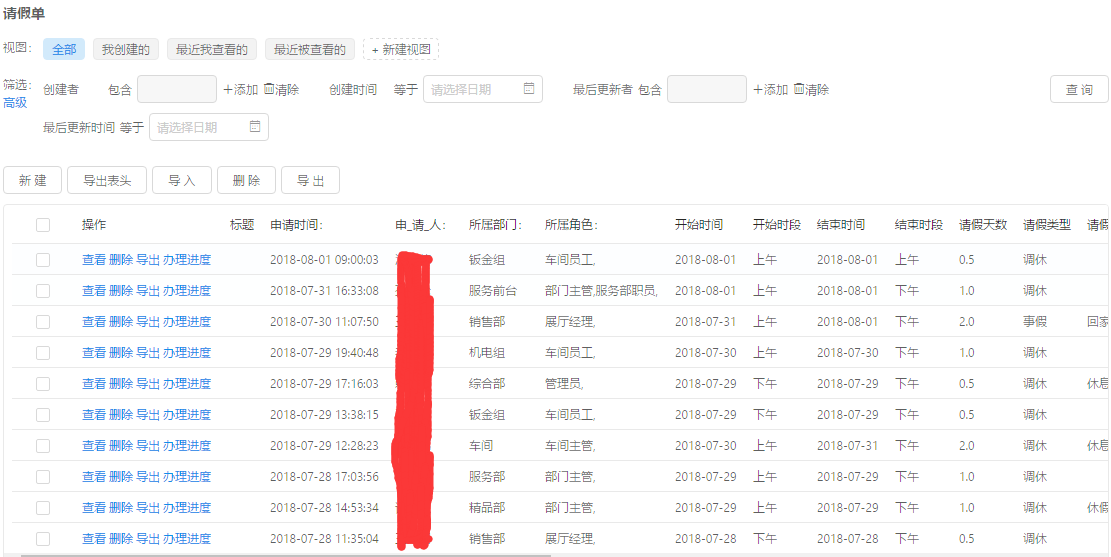Click 清除 trash icon for 最后更新者 filter
The width and height of the screenshot is (1111, 557).
pyautogui.click(x=799, y=89)
